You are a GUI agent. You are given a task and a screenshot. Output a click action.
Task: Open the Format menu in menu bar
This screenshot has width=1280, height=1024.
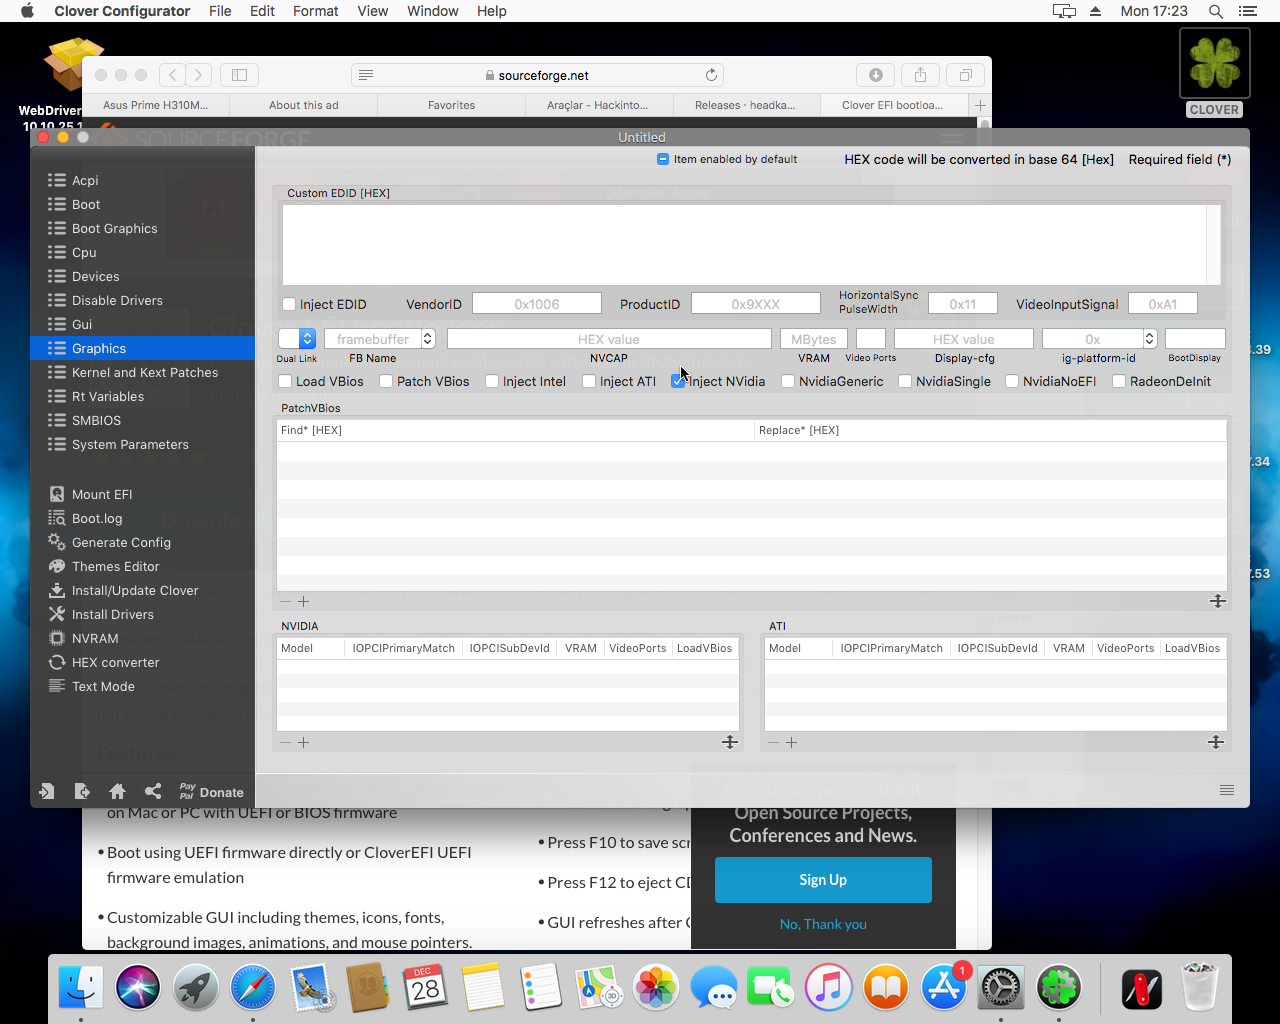(315, 11)
